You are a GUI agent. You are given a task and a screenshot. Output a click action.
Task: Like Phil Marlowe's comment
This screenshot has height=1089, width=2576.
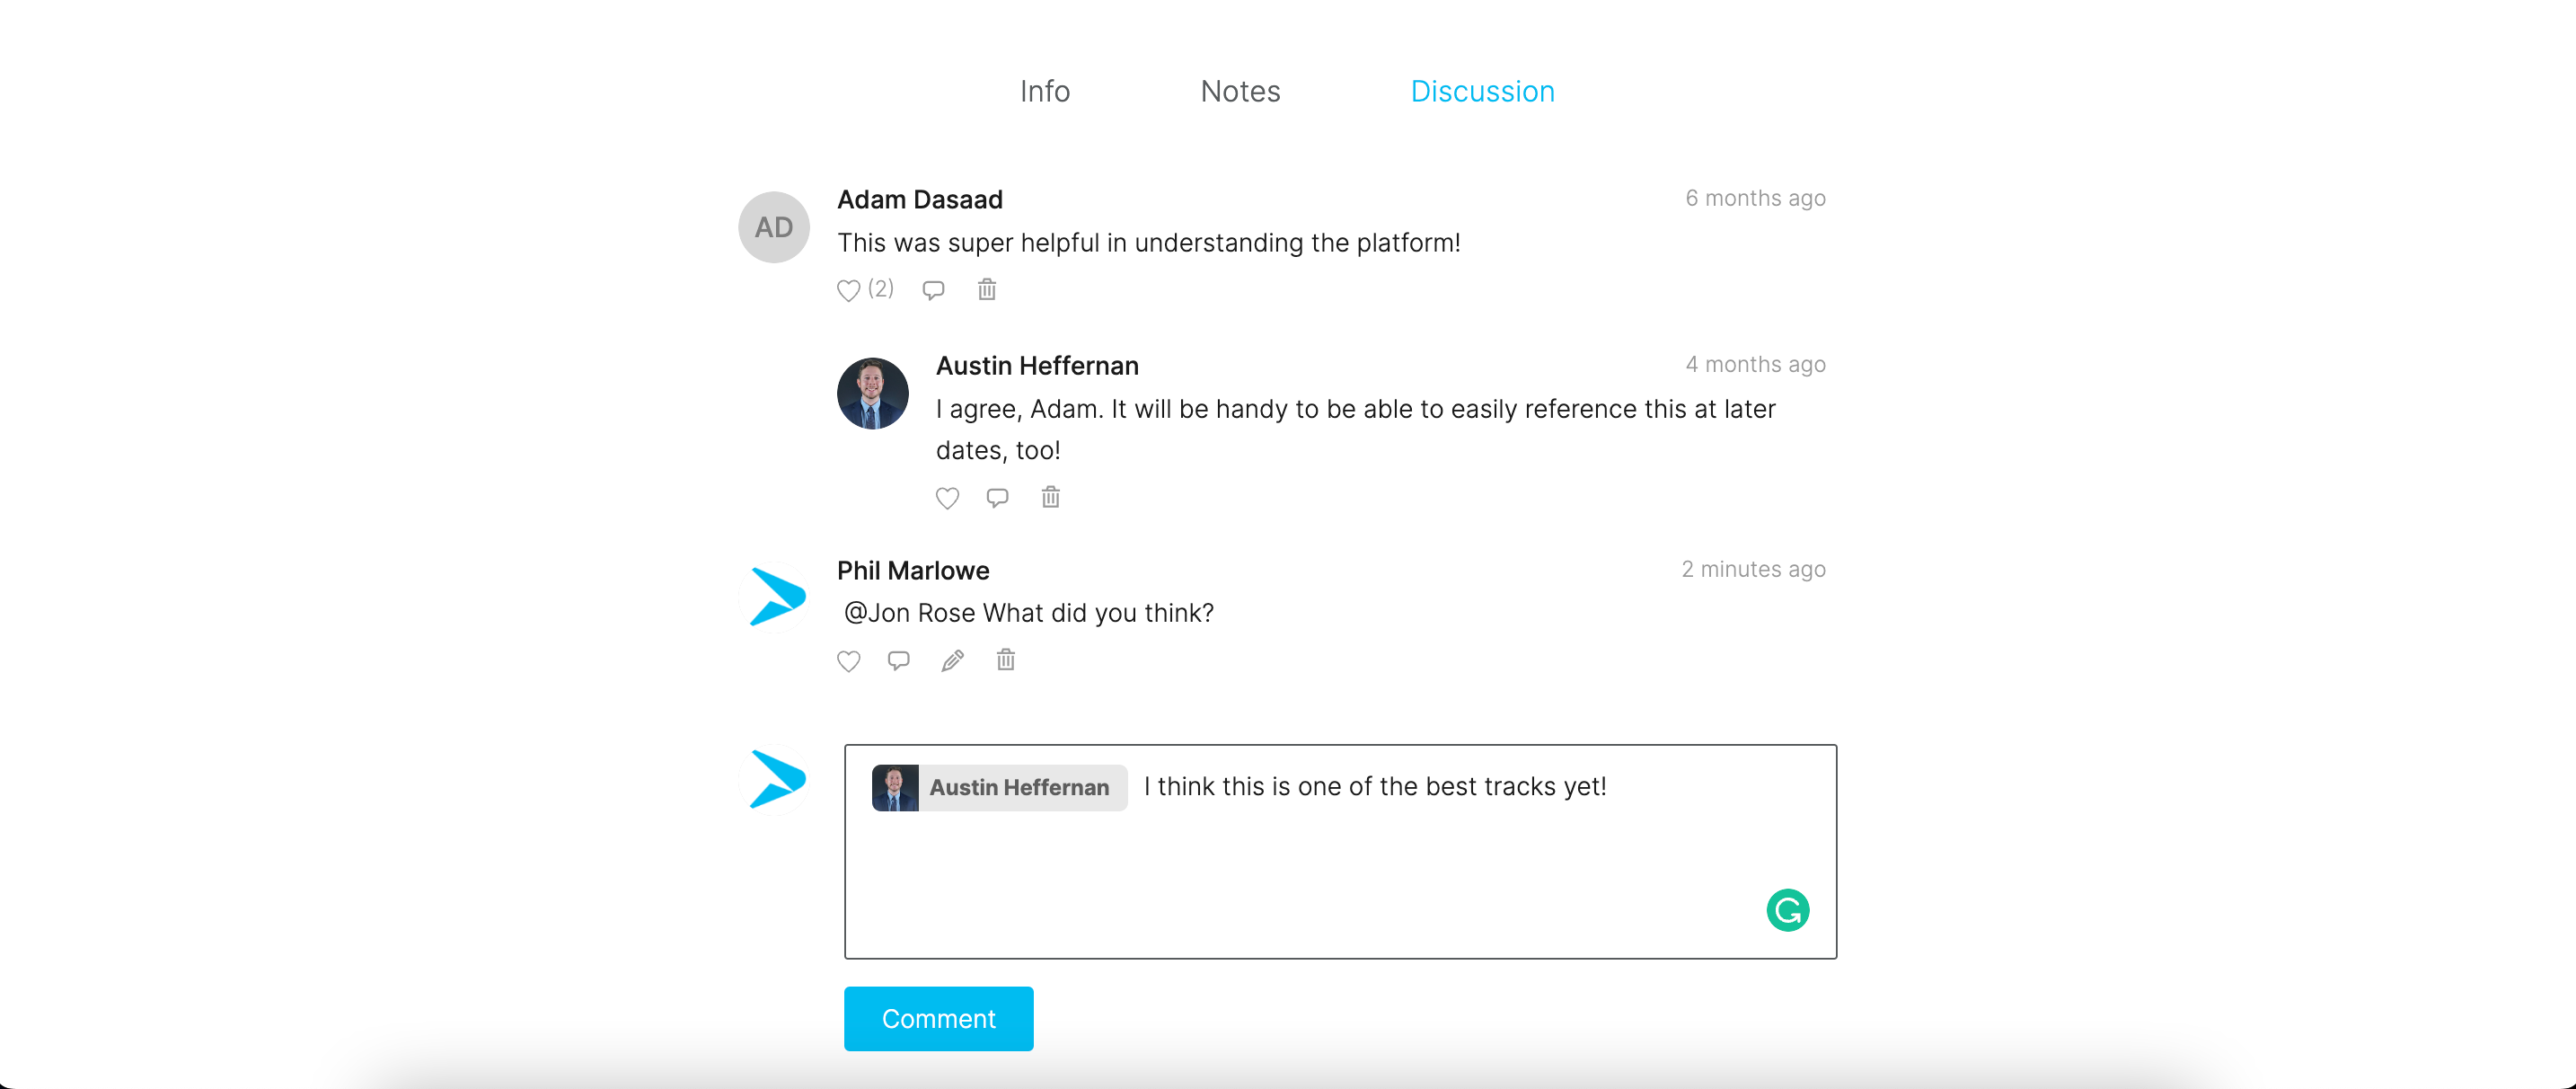(x=848, y=661)
